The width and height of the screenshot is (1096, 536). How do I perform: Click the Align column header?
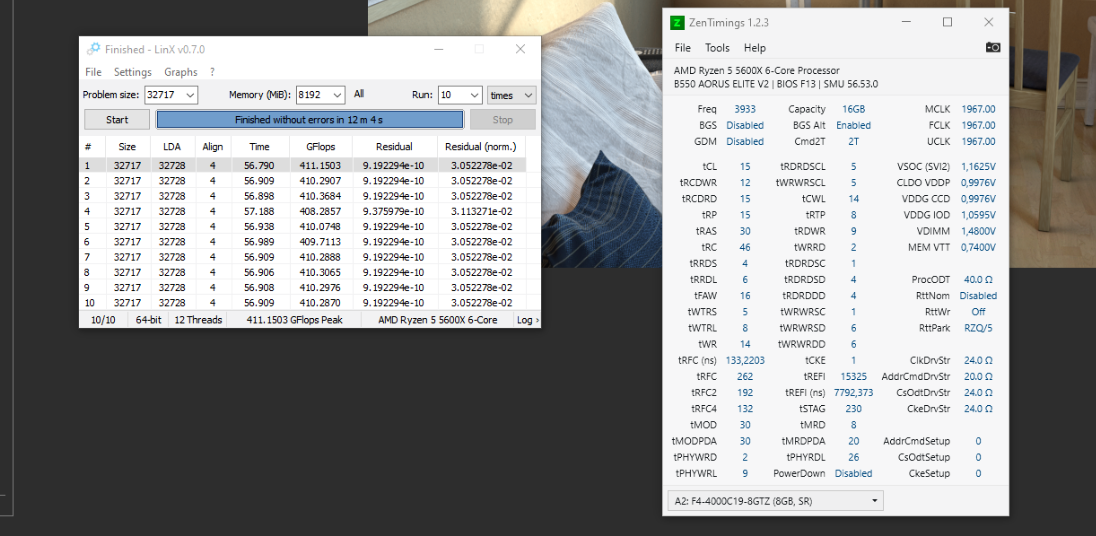coord(212,147)
